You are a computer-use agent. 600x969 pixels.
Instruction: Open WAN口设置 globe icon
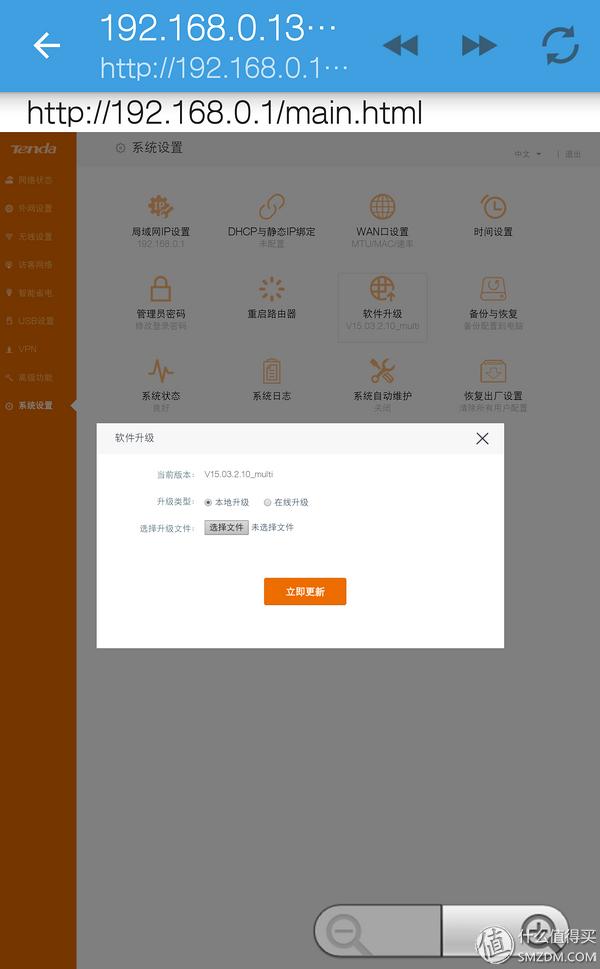[382, 207]
